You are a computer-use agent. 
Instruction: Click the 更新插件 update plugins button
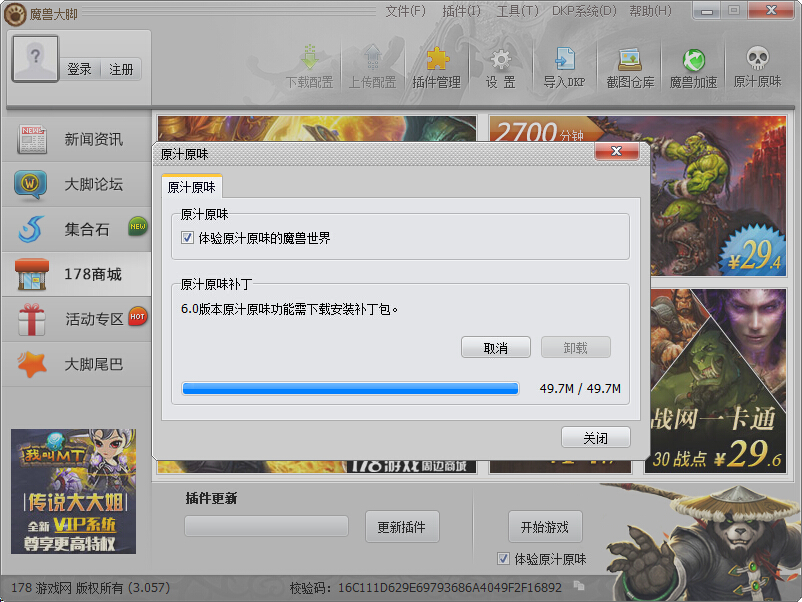pos(401,525)
